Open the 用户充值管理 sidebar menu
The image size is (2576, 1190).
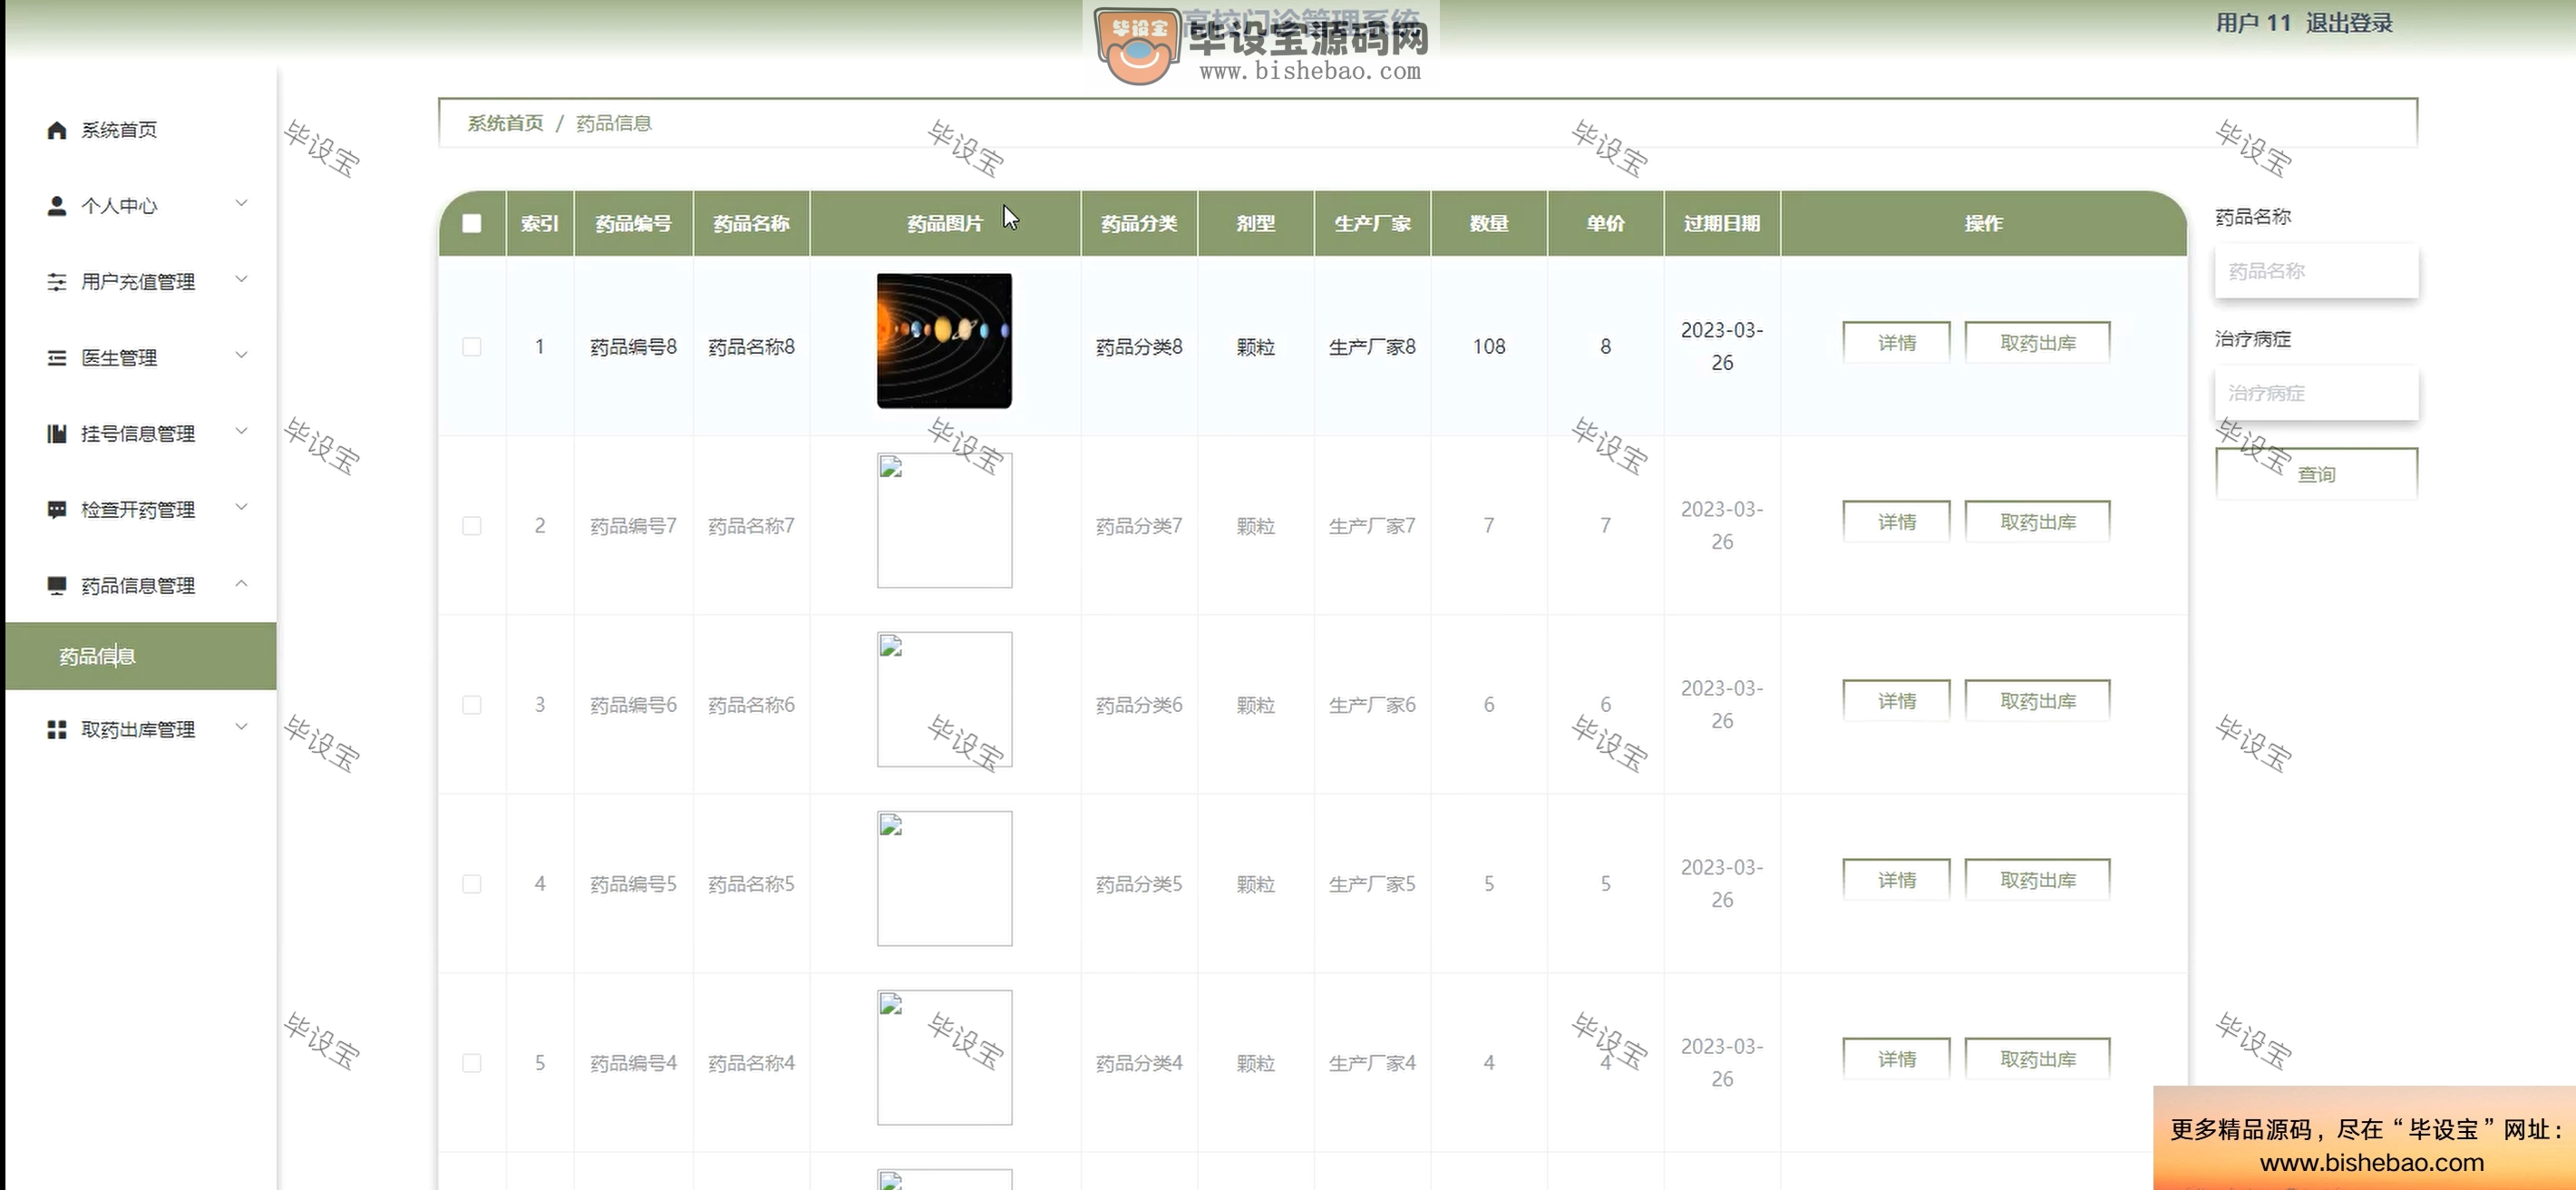(141, 282)
